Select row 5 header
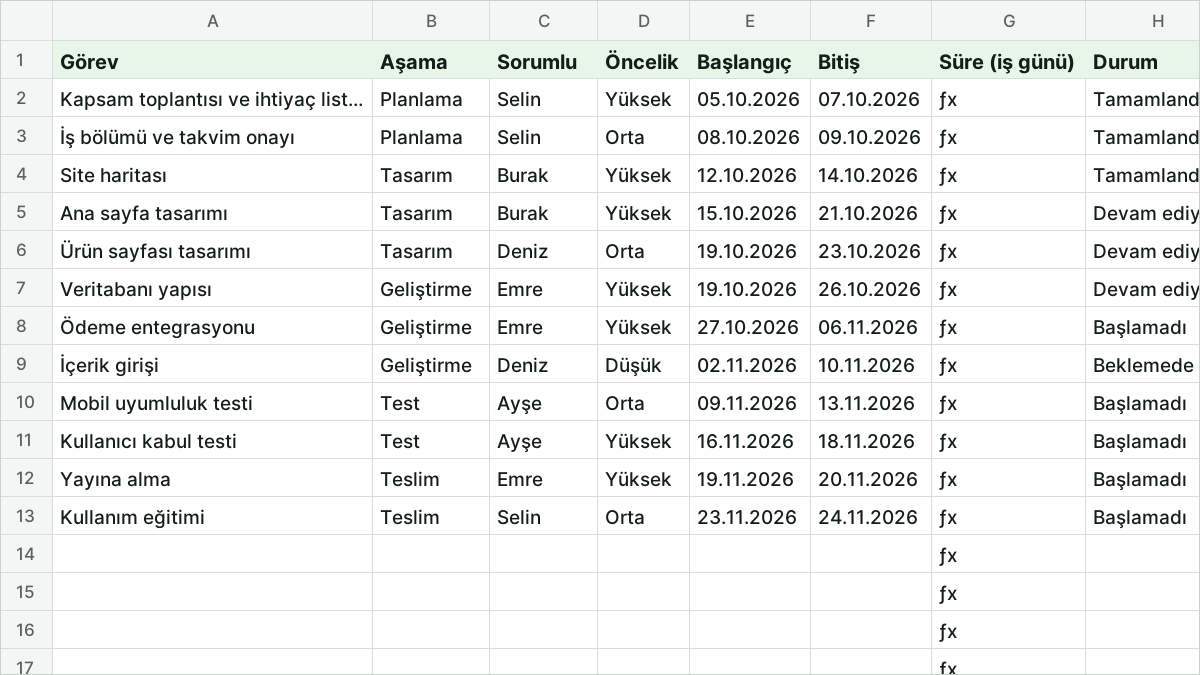This screenshot has width=1200, height=675. coord(26,213)
